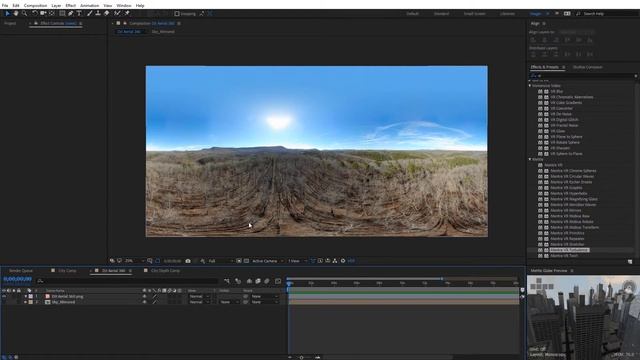Image resolution: width=640 pixels, height=360 pixels.
Task: Select the Puppet Pin tool
Action: tap(127, 13)
